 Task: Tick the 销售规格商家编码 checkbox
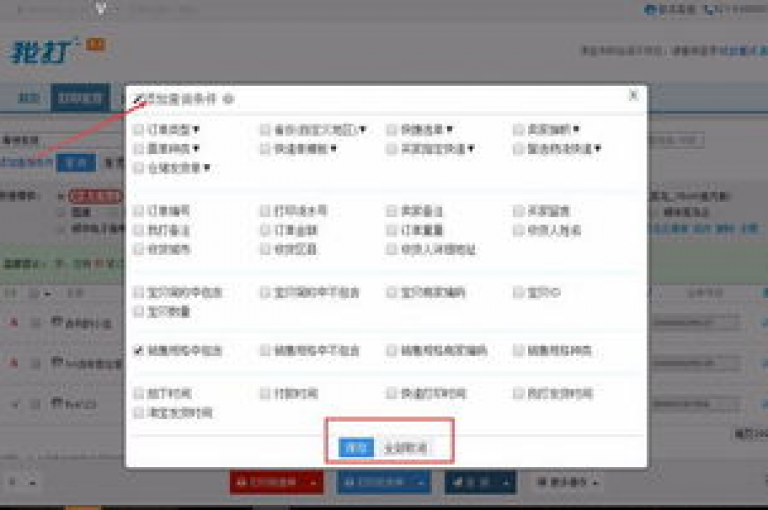391,350
